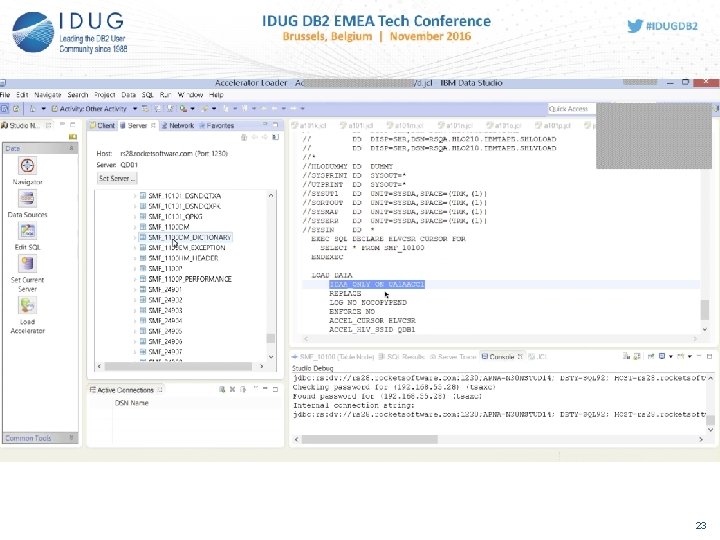720x540 pixels.
Task: Click the Quick Access search field
Action: pos(571,109)
